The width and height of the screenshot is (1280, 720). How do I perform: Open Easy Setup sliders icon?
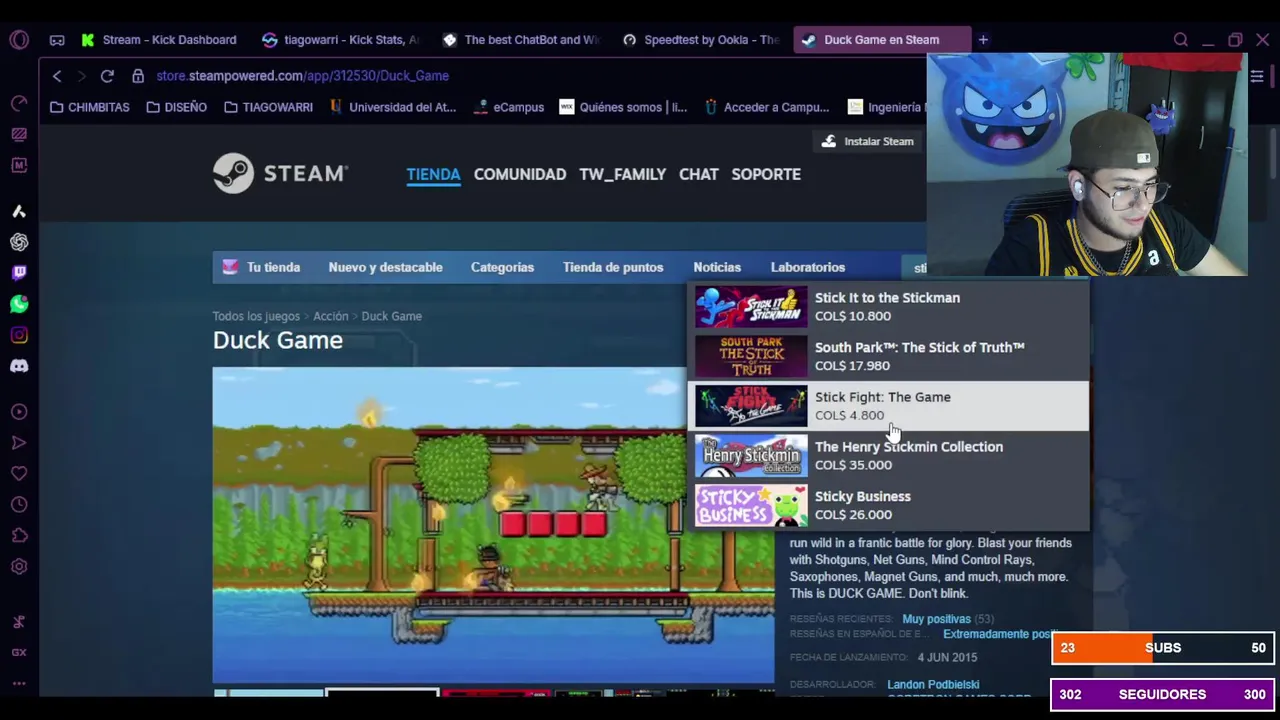[1257, 76]
